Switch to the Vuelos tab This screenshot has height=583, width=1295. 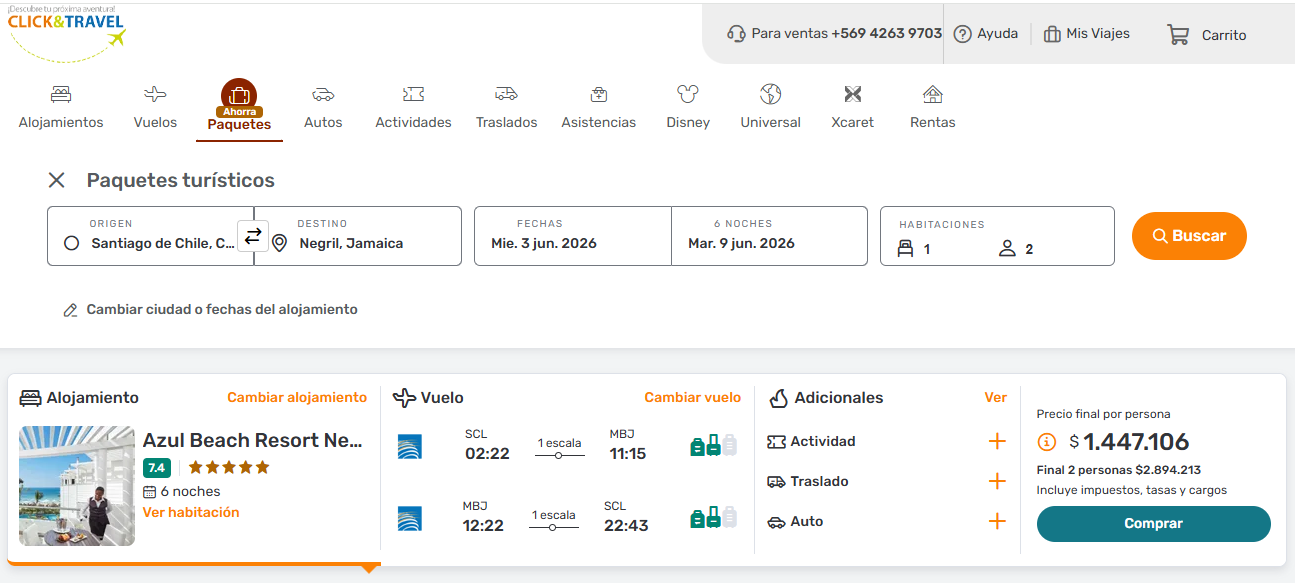point(155,106)
